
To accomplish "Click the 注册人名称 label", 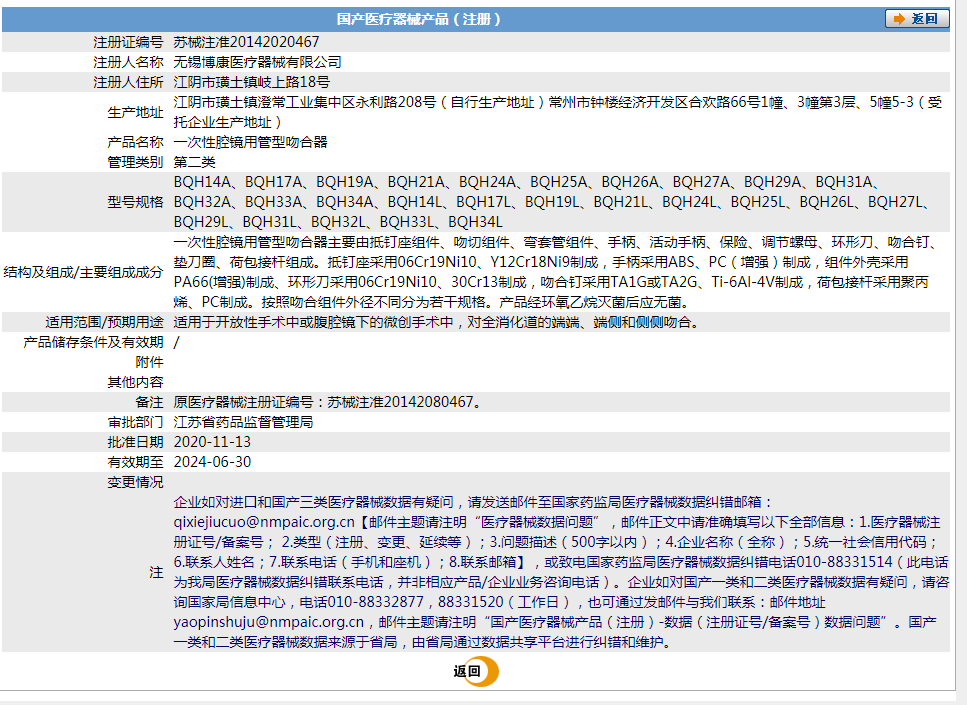I will (x=128, y=62).
